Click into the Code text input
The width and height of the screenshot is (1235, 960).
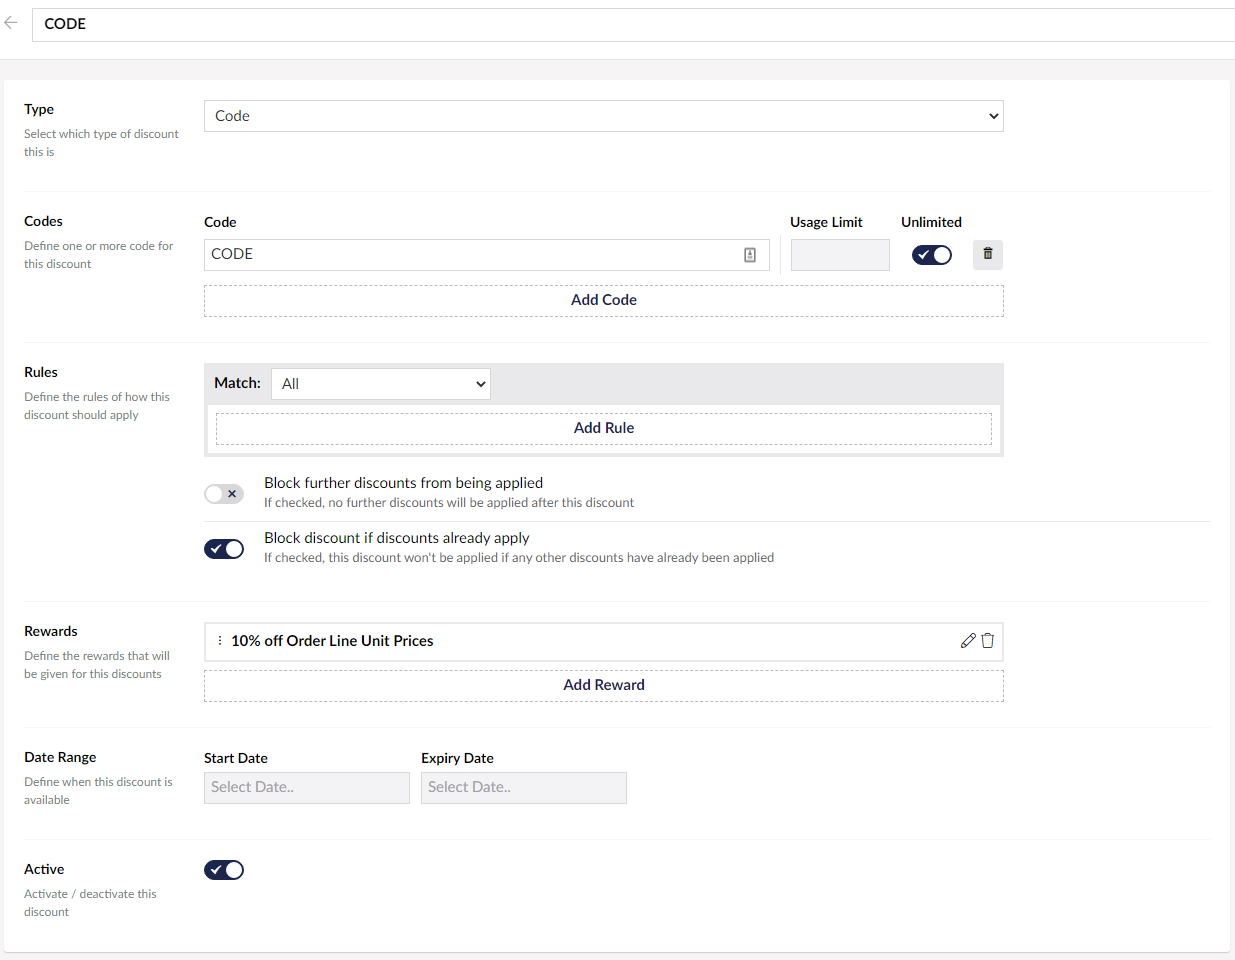487,255
